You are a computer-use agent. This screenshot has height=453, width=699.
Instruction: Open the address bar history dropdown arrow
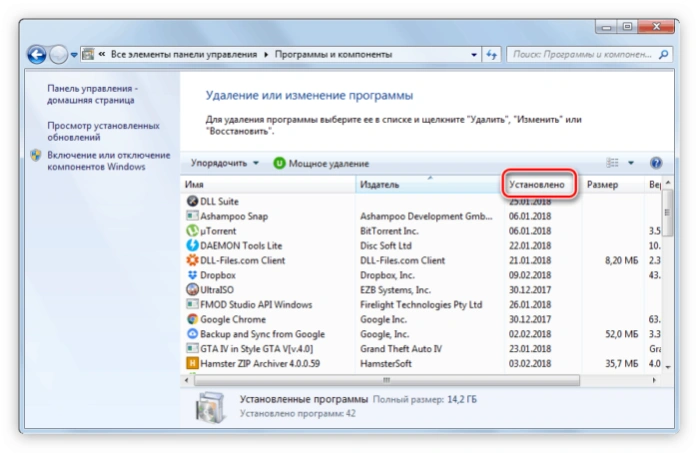click(x=474, y=55)
